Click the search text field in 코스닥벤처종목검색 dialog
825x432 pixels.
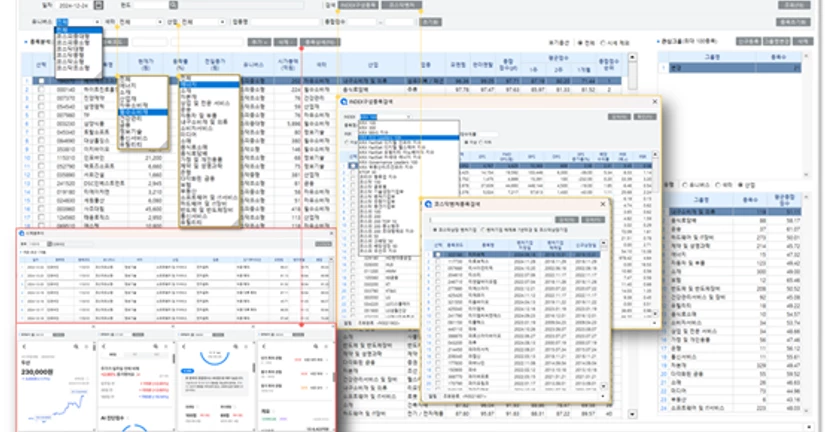point(491,220)
